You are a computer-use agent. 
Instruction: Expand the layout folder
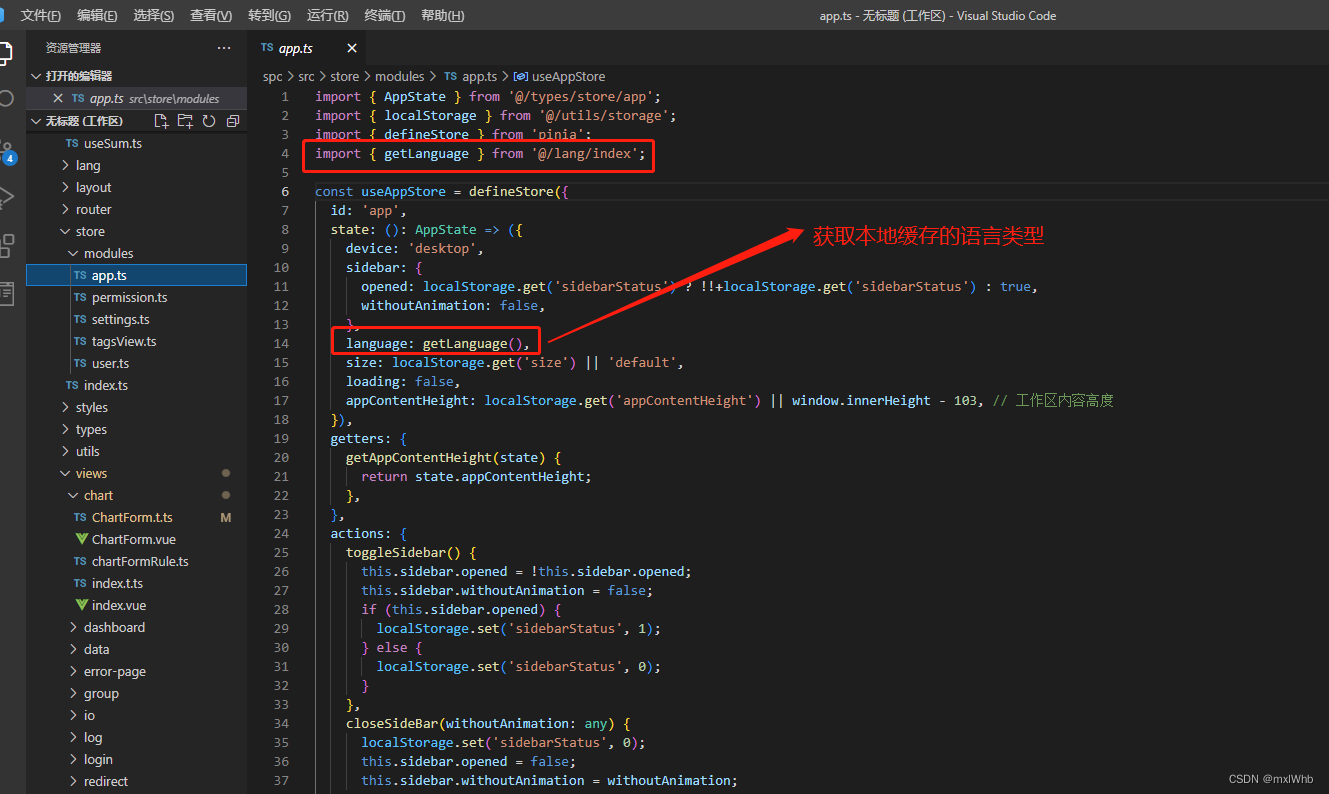(x=136, y=187)
